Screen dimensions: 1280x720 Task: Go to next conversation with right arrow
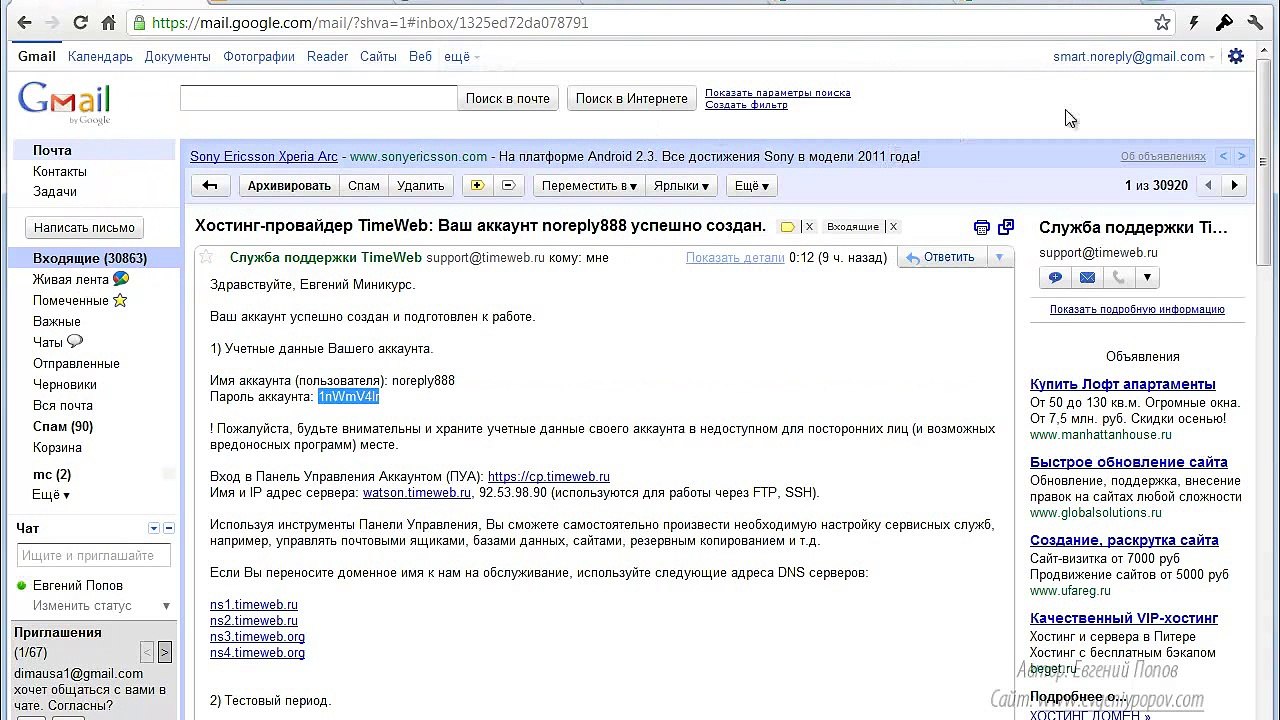tap(1235, 185)
